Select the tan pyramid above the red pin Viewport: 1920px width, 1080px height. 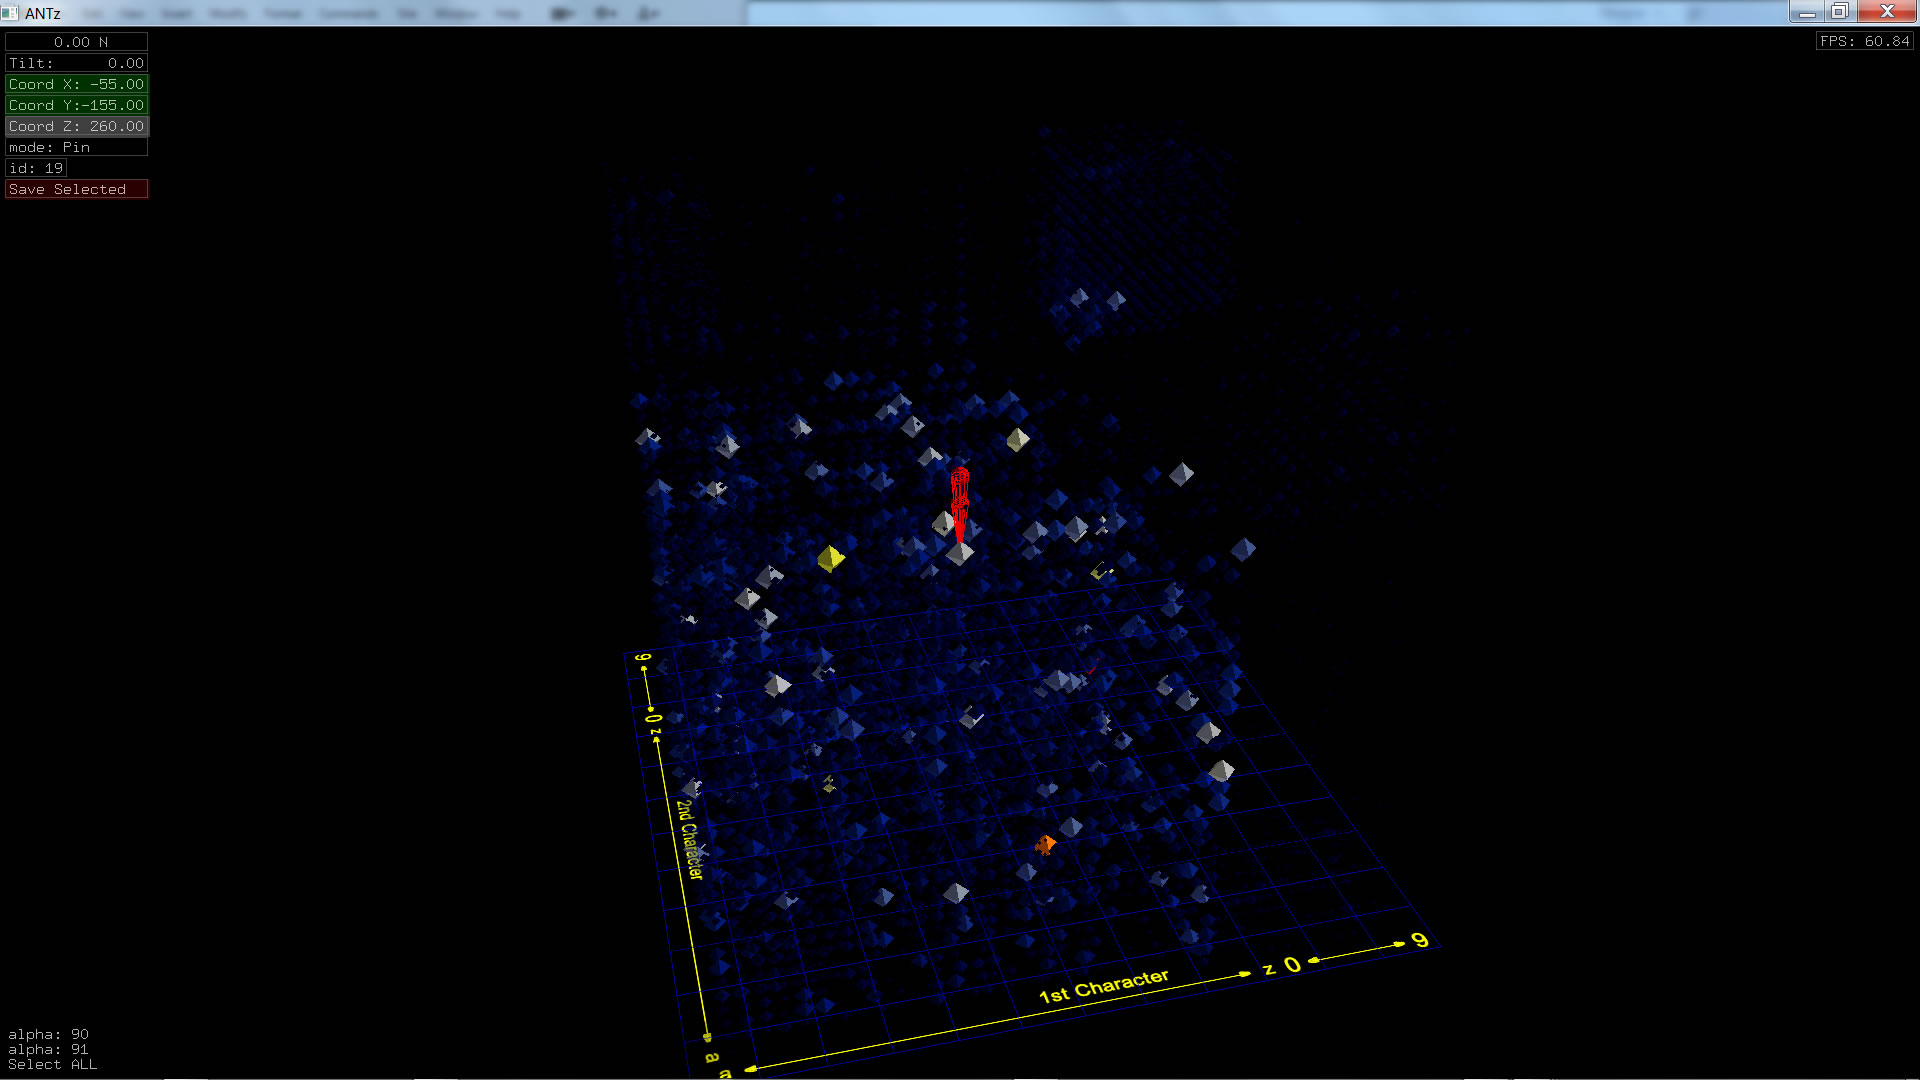[x=1017, y=439]
